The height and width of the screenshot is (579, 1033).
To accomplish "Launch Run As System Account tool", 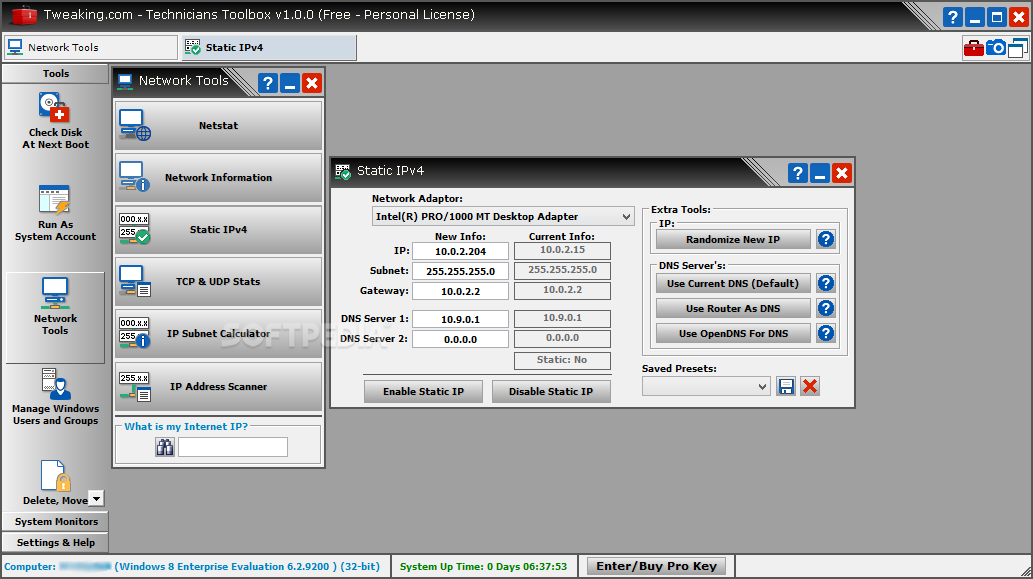I will click(x=55, y=213).
